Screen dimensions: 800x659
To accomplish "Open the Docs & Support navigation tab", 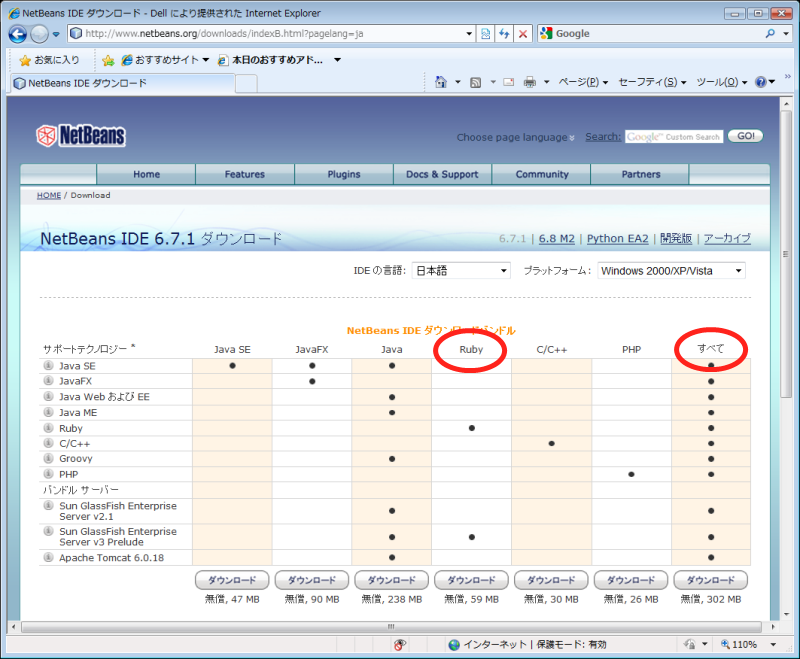I will [442, 174].
